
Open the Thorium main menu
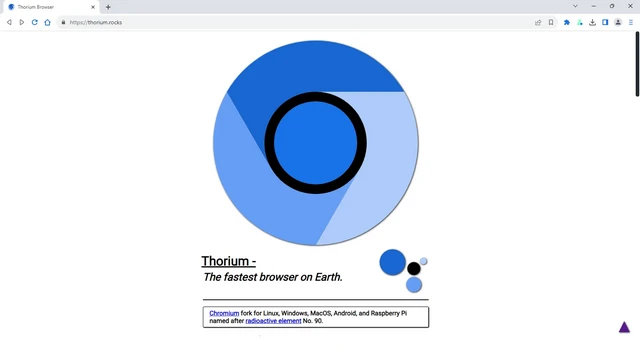tap(631, 22)
